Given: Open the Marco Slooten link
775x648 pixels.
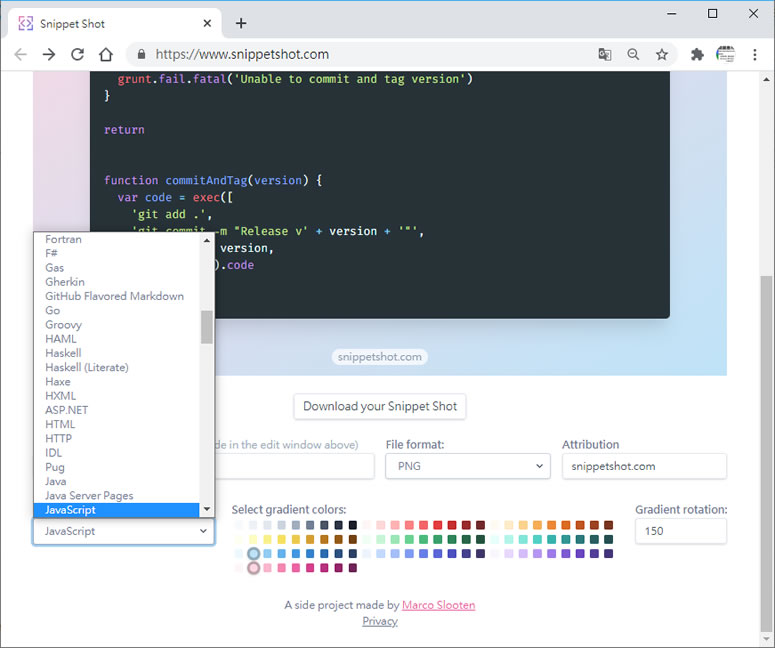Looking at the screenshot, I should pyautogui.click(x=438, y=605).
